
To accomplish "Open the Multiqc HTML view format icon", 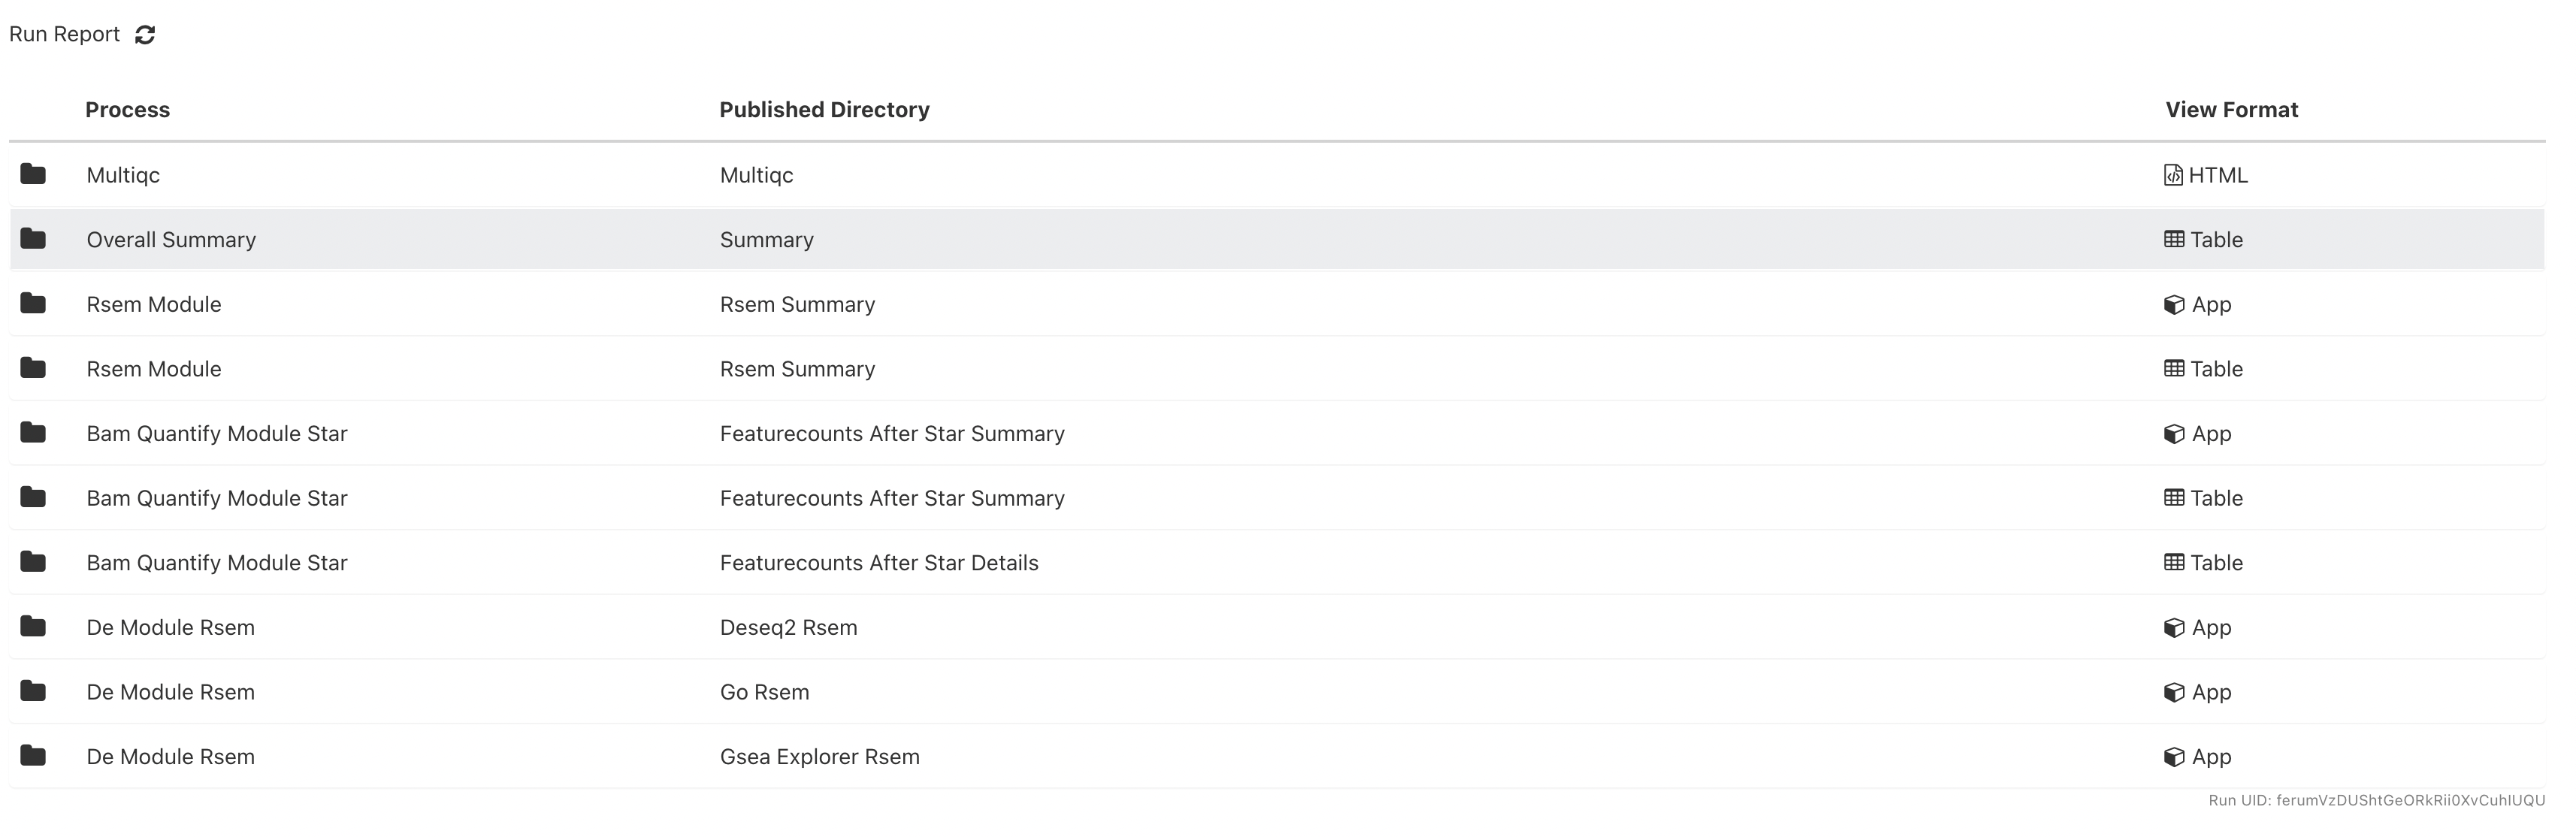I will click(2173, 175).
